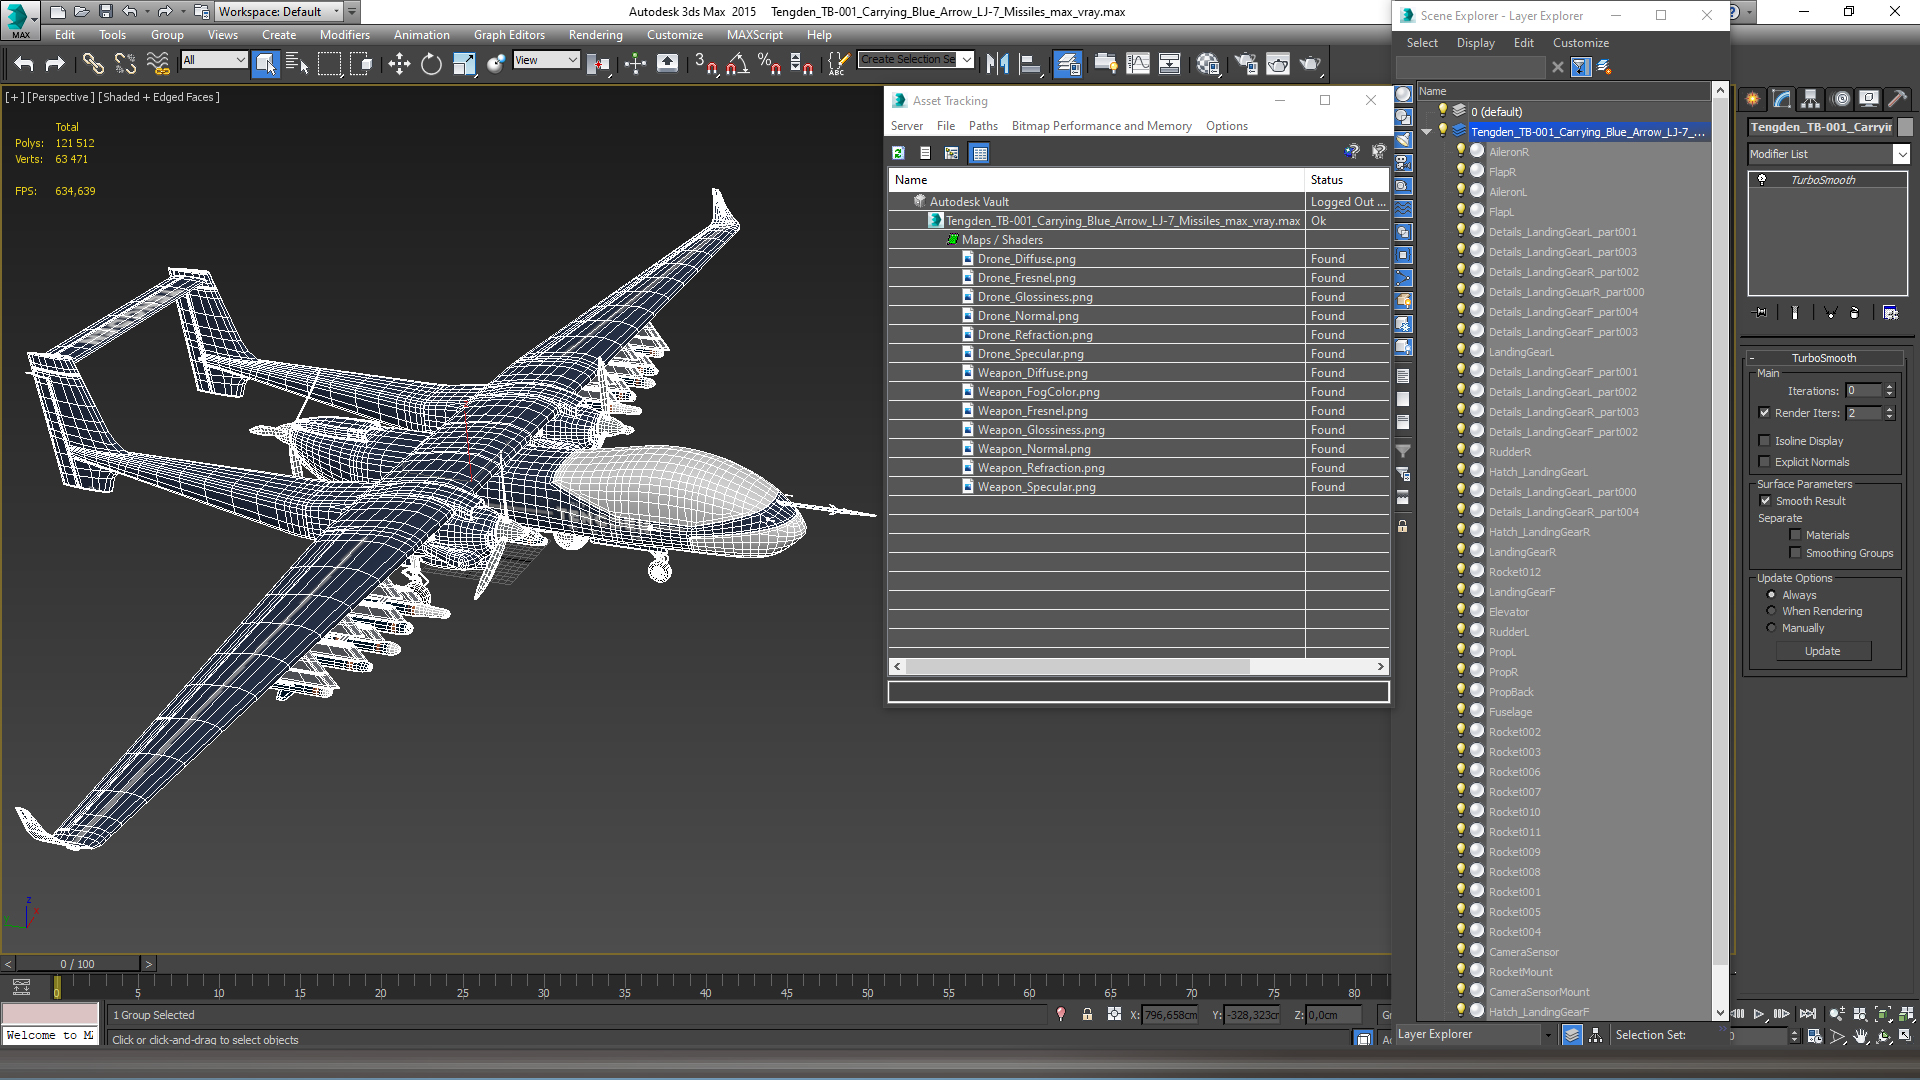Image resolution: width=1920 pixels, height=1080 pixels.
Task: Open the Workspace Default dropdown
Action: click(x=280, y=12)
